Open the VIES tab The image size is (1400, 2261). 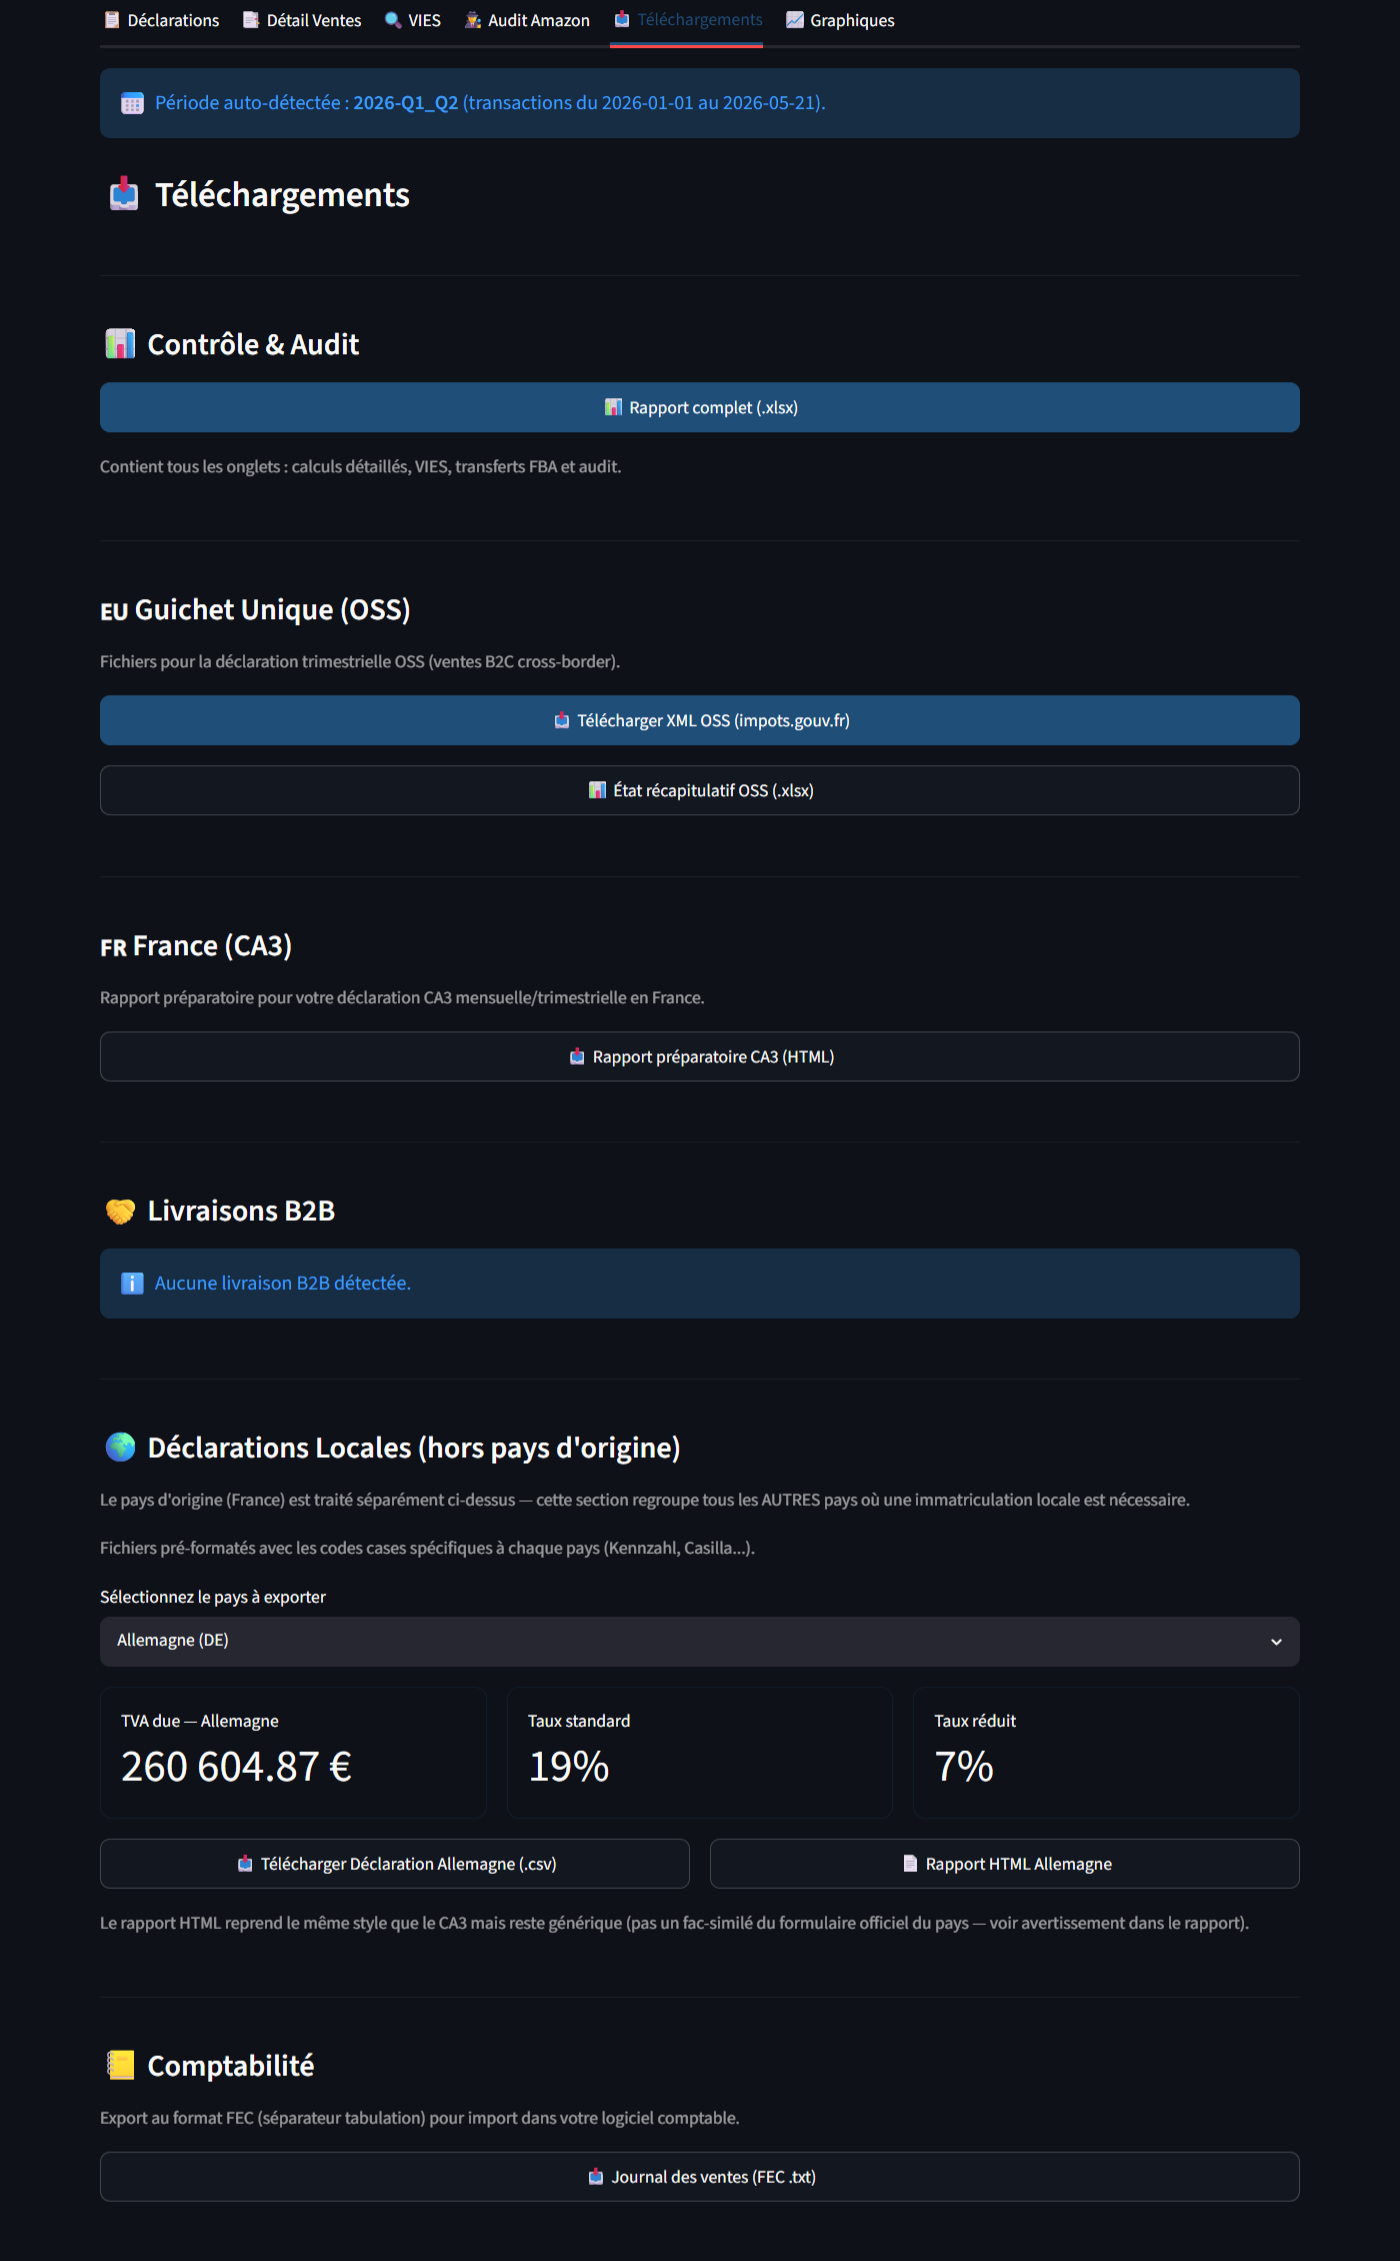click(413, 20)
